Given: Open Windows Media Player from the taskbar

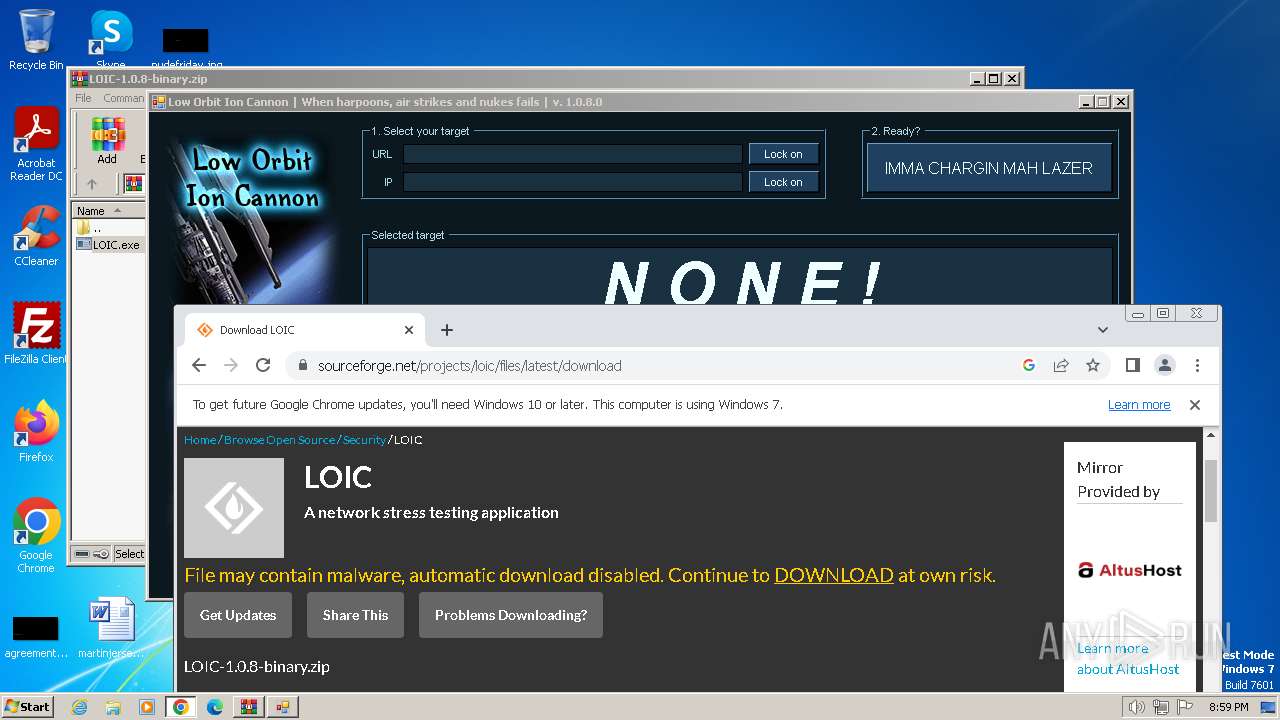Looking at the screenshot, I should tap(147, 707).
